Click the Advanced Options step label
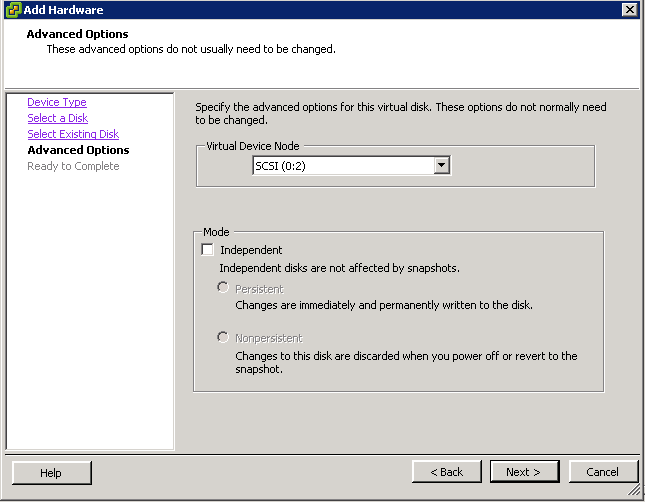The width and height of the screenshot is (645, 502). [78, 150]
